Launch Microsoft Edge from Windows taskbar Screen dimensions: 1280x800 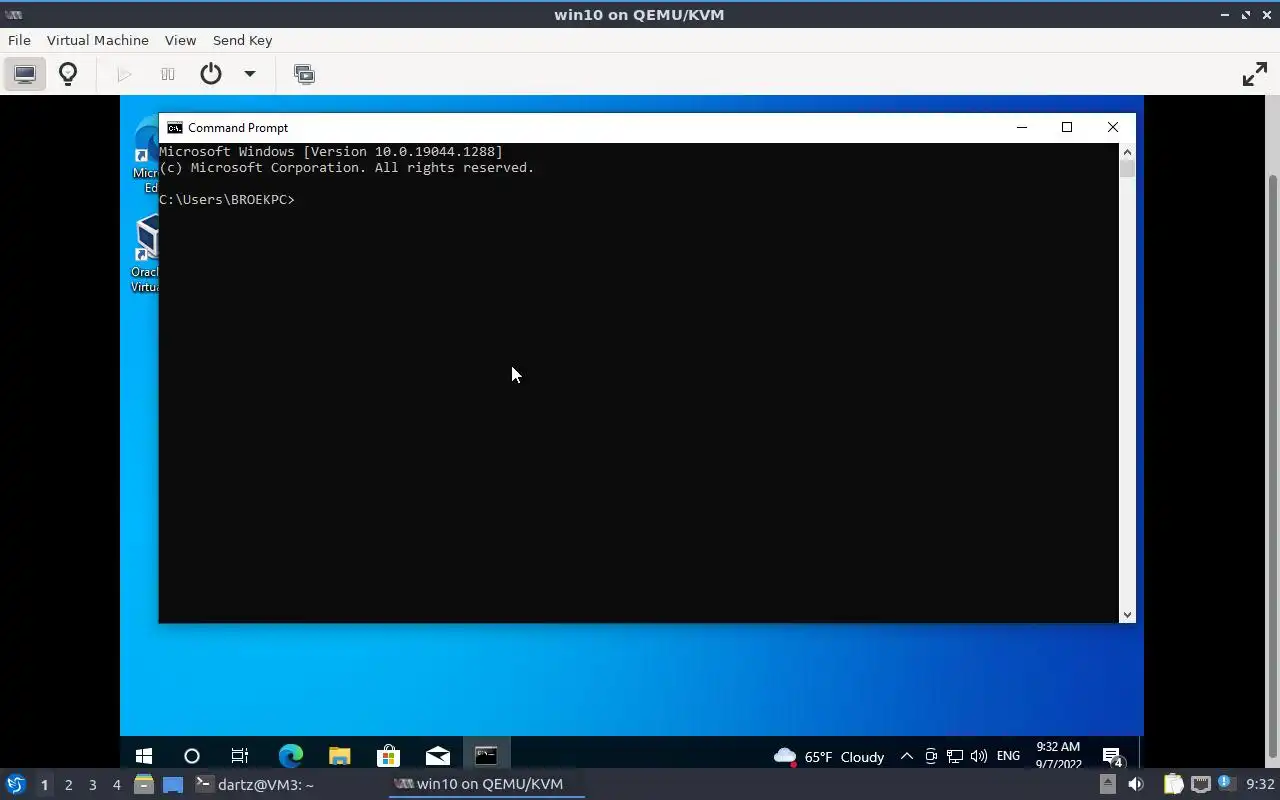290,756
